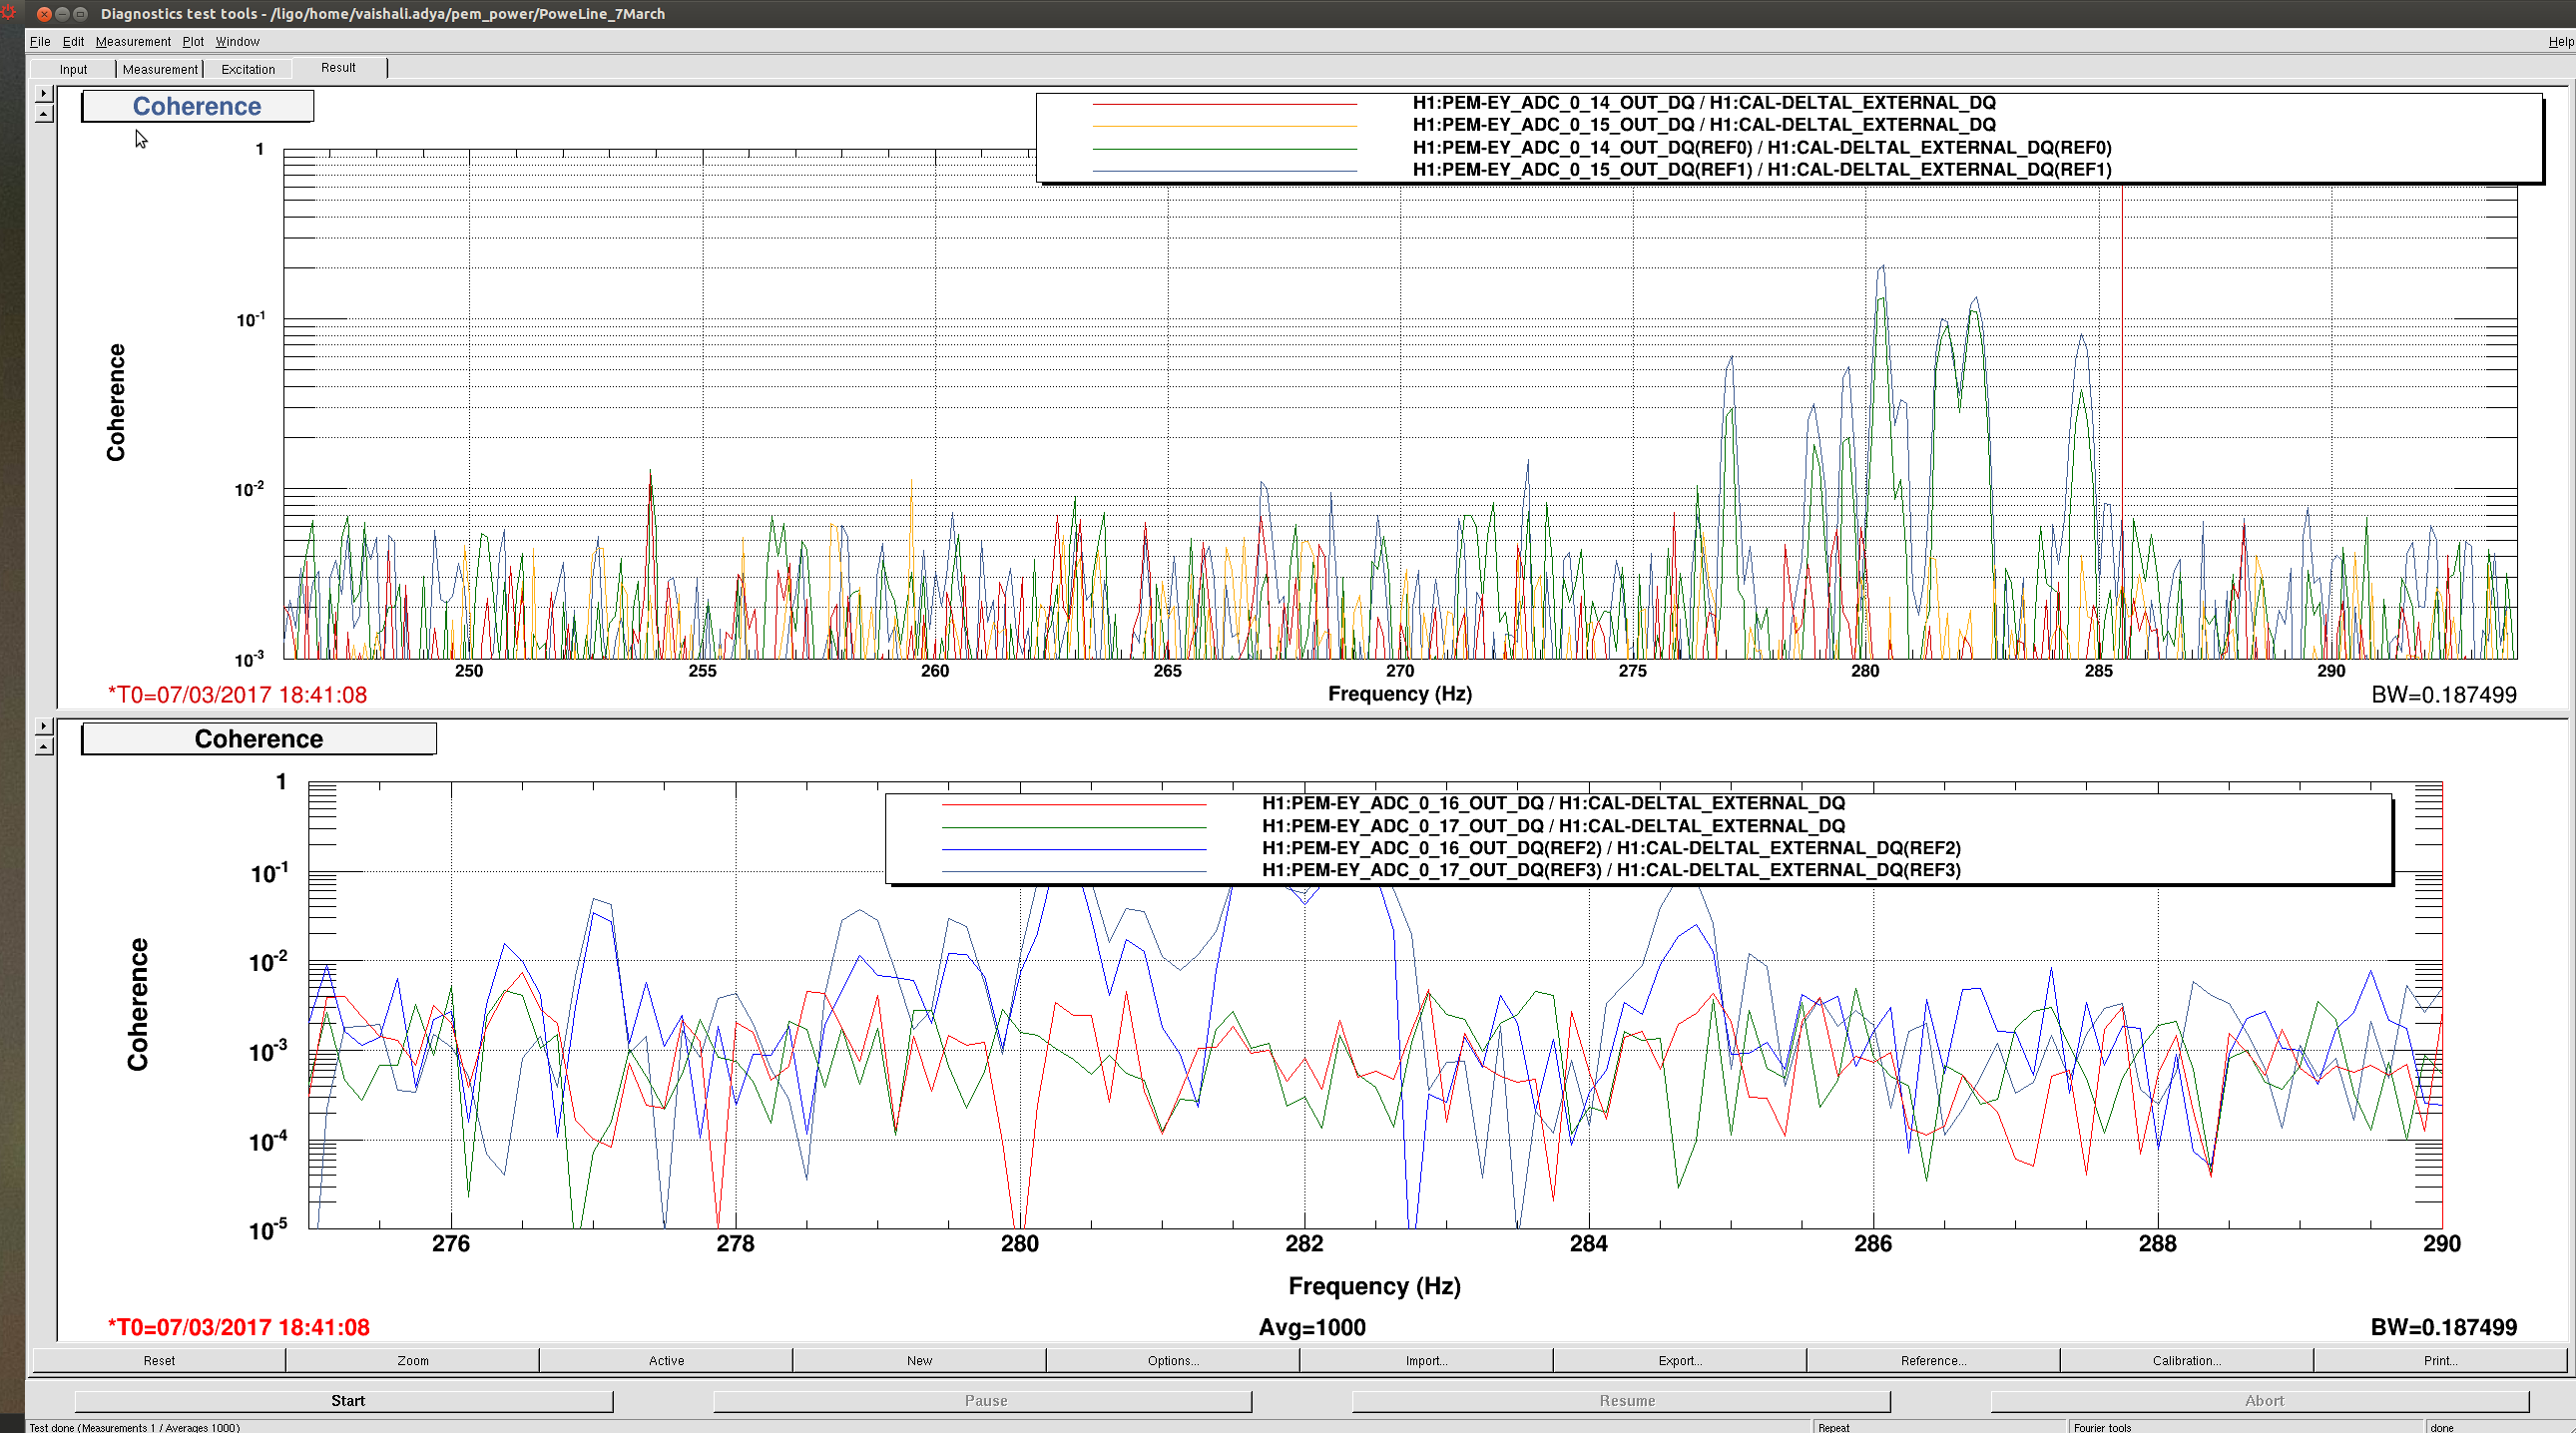Open the File menu
This screenshot has width=2576, height=1433.
pos(40,41)
